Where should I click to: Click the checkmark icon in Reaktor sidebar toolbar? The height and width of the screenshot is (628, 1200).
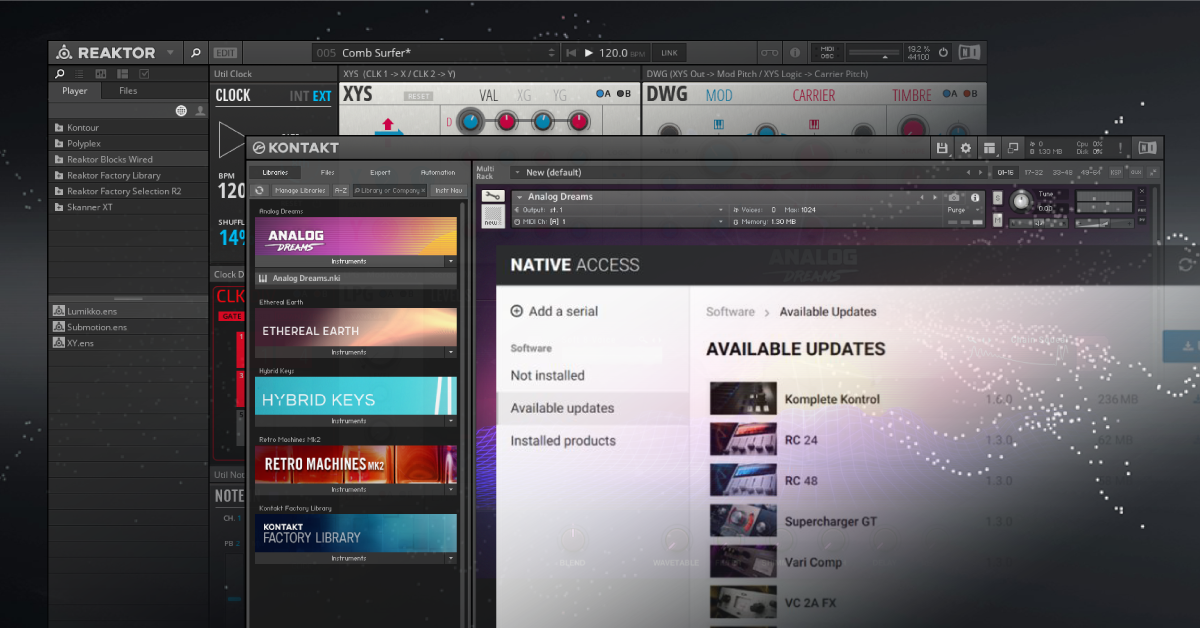(144, 74)
